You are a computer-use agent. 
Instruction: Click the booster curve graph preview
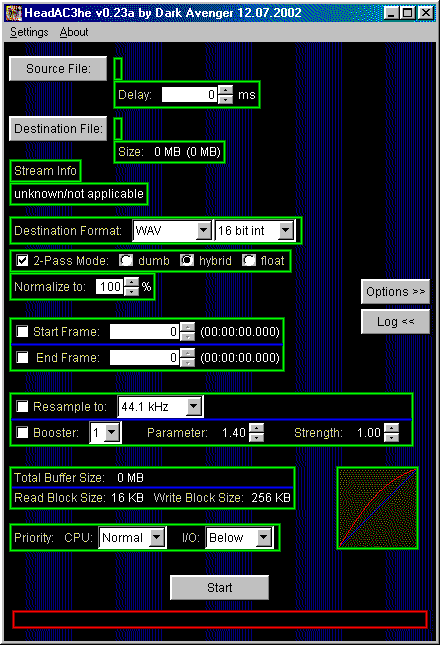[377, 508]
